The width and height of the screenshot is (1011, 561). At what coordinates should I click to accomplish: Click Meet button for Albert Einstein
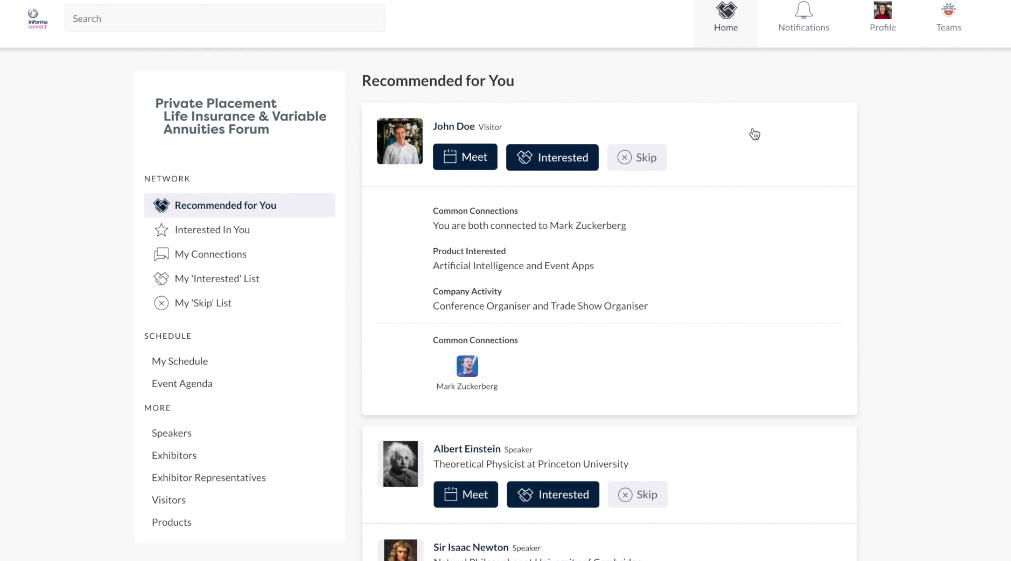466,494
